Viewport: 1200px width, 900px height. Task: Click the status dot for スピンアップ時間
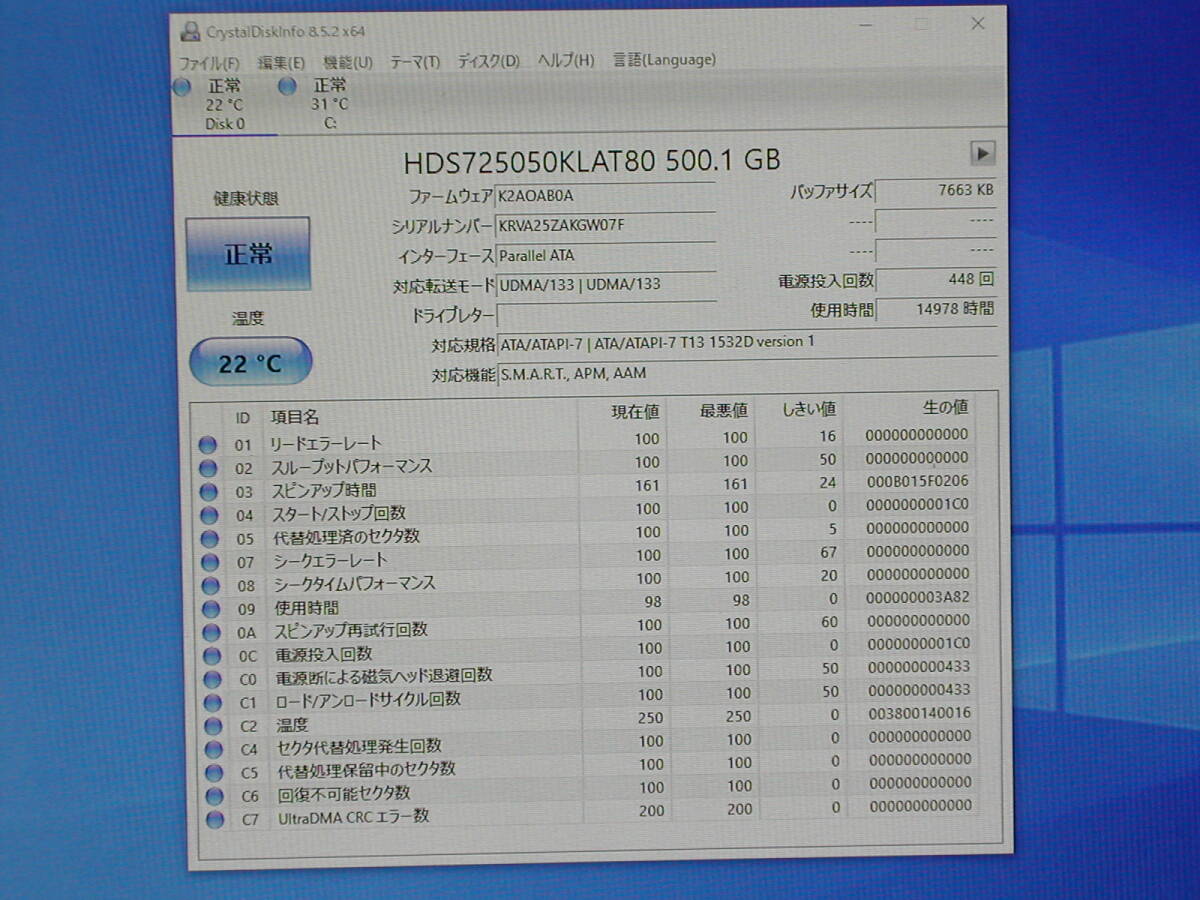click(x=208, y=491)
